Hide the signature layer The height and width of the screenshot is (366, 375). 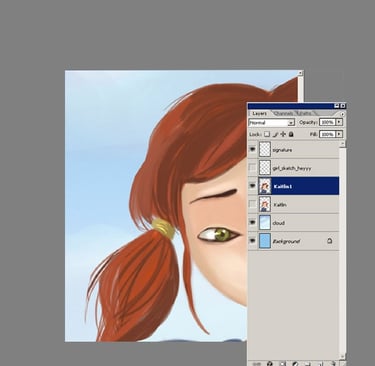click(x=253, y=150)
